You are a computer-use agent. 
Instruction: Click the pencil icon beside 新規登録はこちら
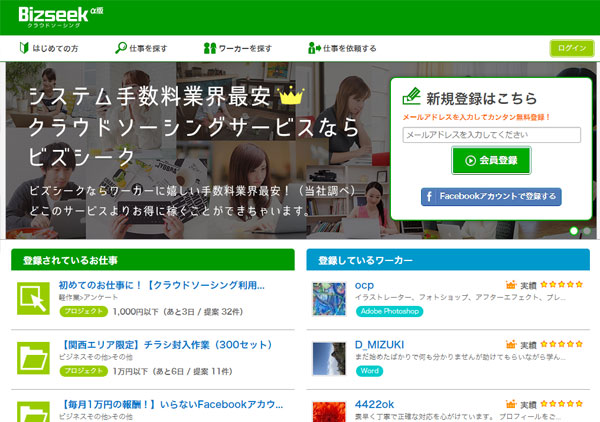[x=411, y=96]
